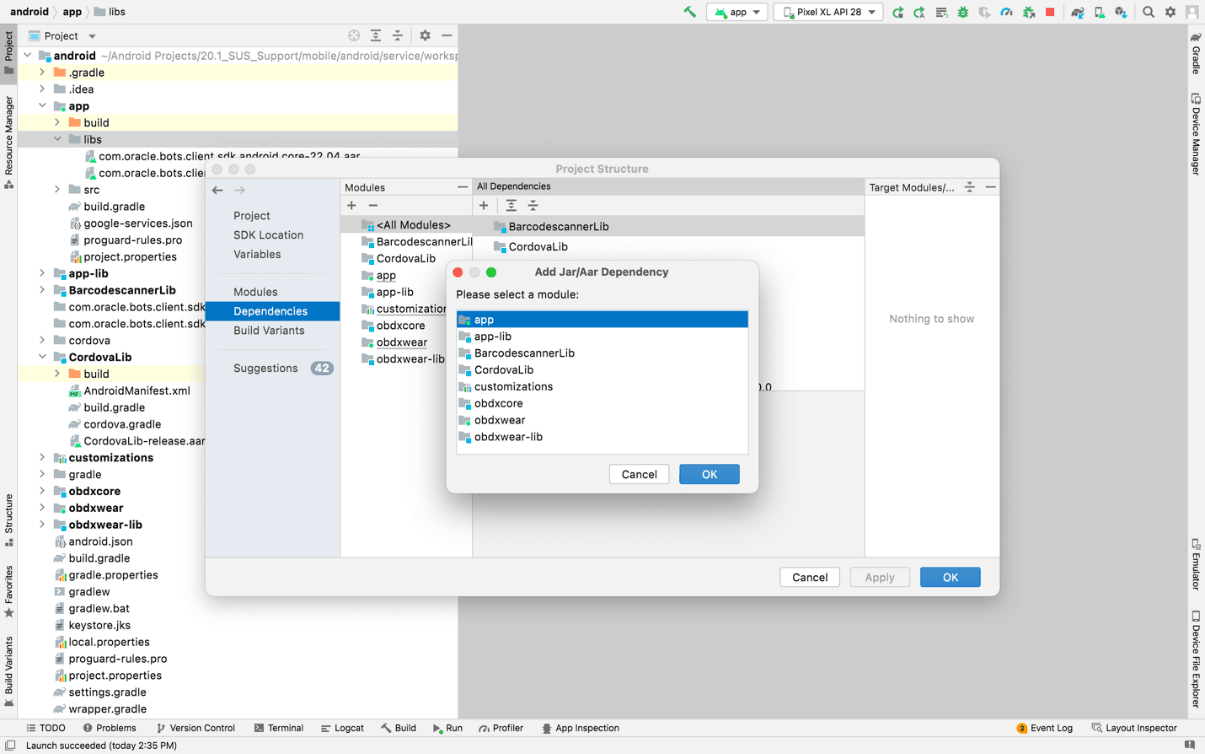The image size is (1205, 754).
Task: Collapse the libs folder in tree
Action: point(57,139)
